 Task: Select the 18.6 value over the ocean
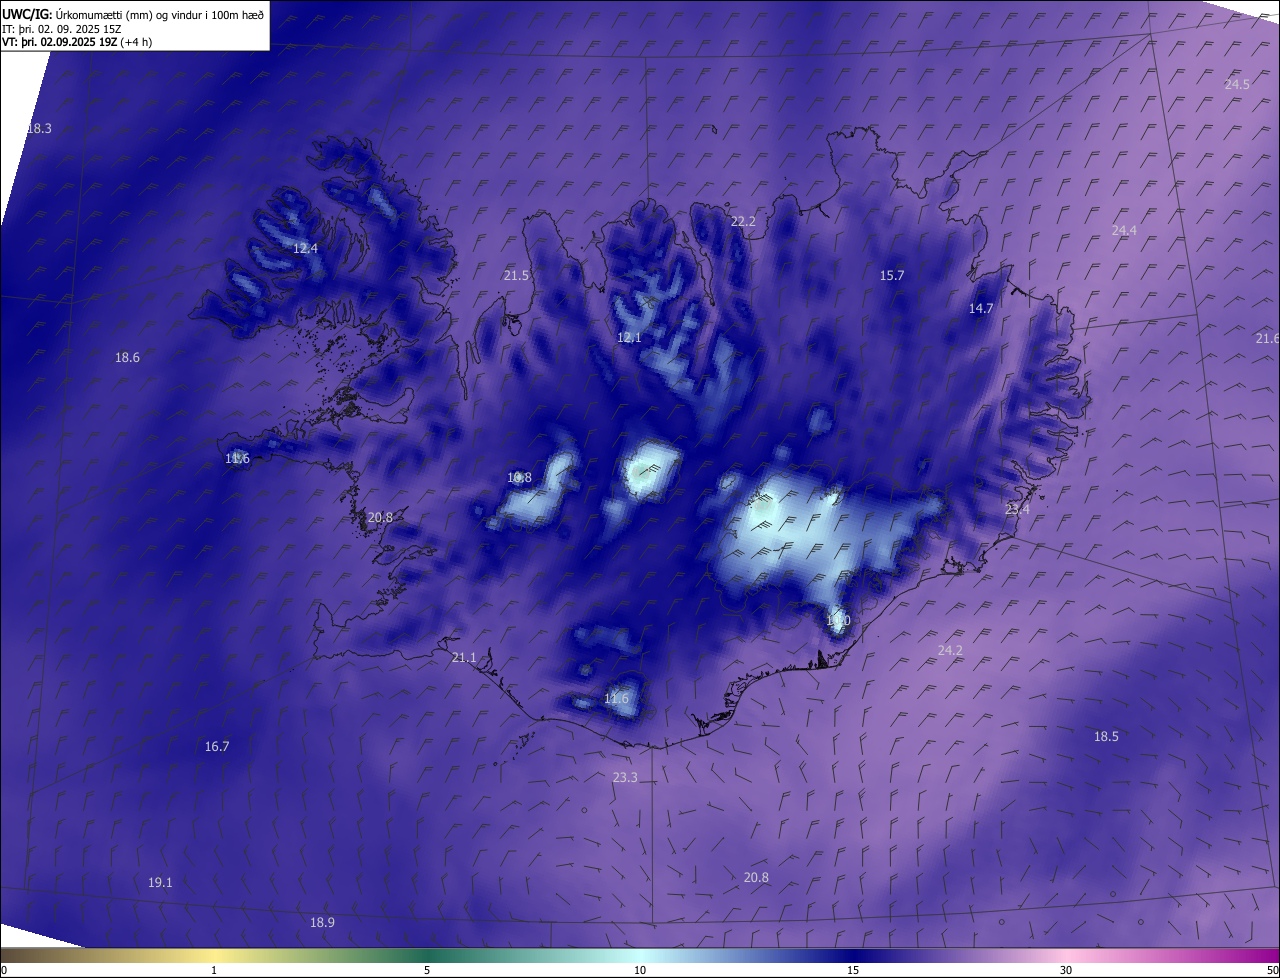coord(127,357)
